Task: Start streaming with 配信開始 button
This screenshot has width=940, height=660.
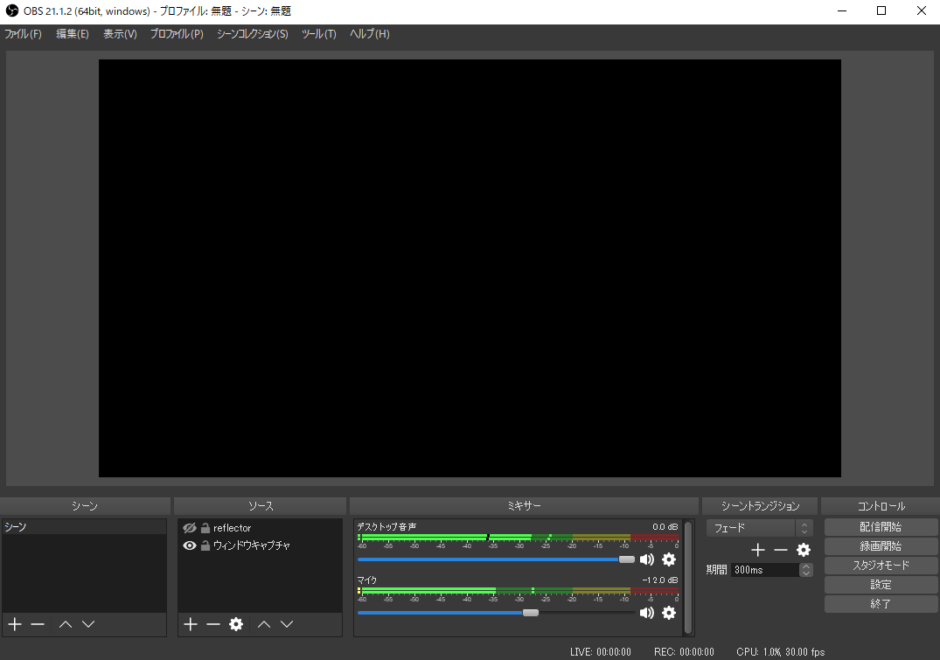Action: tap(880, 527)
